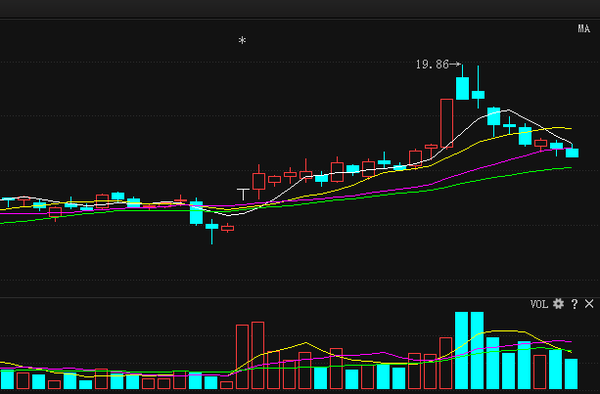Select the candlestick at the 19.86 high
The height and width of the screenshot is (394, 600).
point(463,83)
